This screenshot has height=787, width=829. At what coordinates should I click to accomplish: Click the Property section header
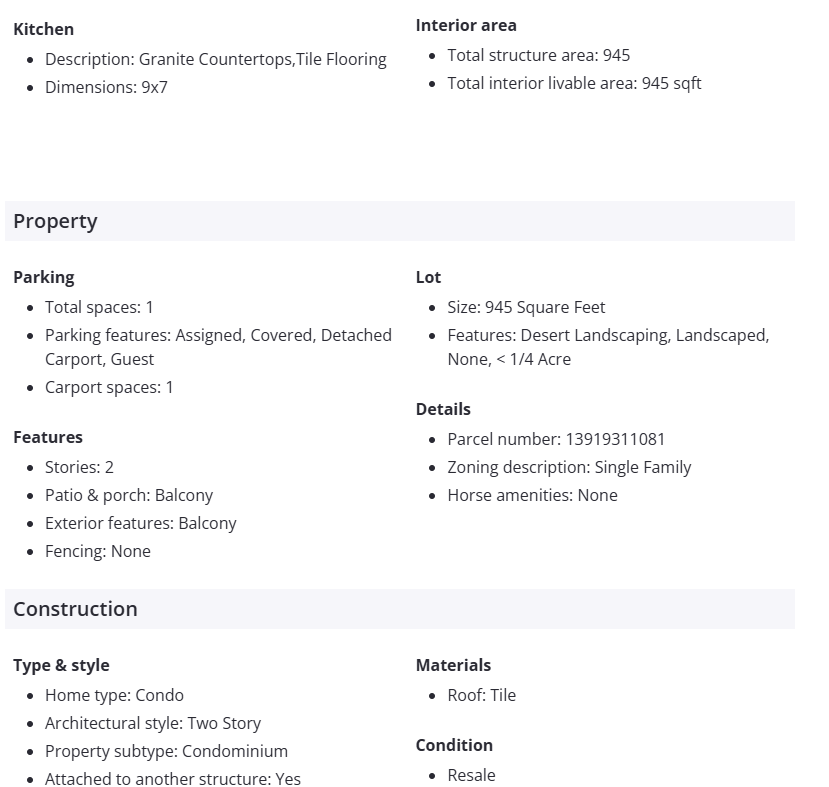(56, 221)
